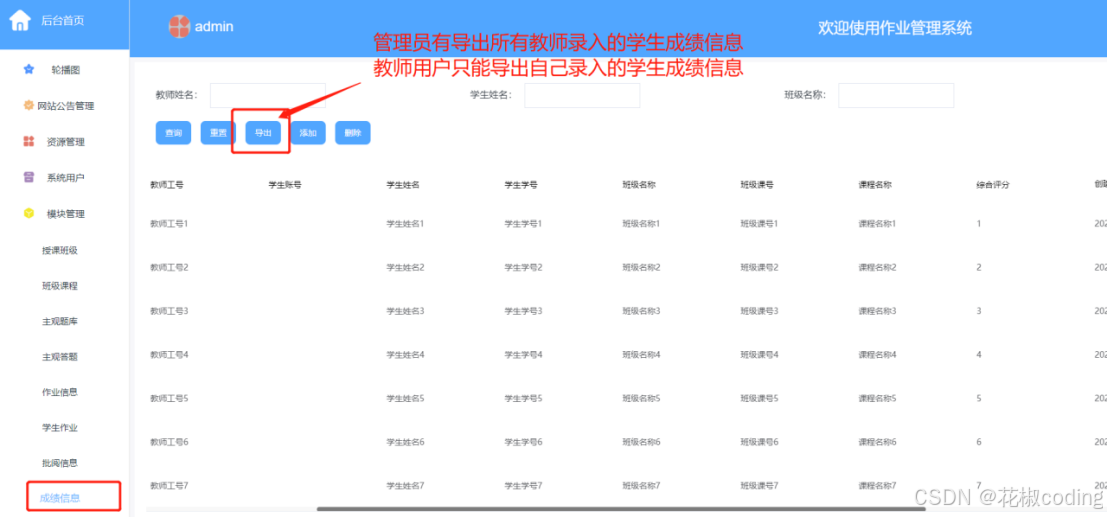Click the 重置 reset button
The image size is (1107, 517).
[x=218, y=133]
